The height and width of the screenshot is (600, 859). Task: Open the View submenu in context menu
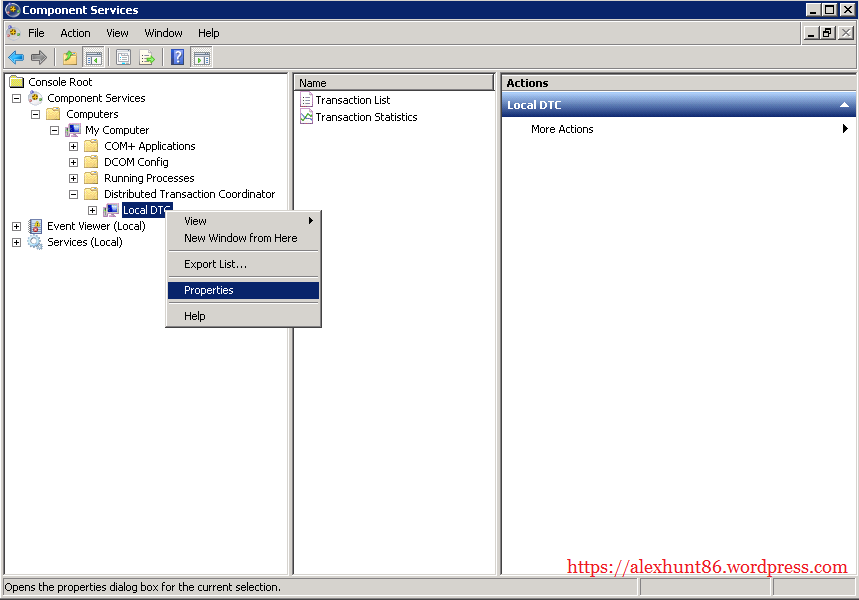tap(243, 221)
